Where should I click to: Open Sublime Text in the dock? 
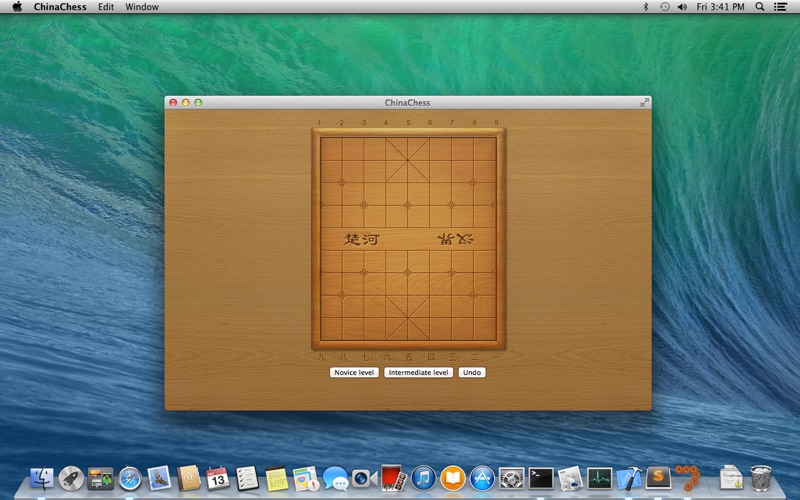[x=658, y=478]
